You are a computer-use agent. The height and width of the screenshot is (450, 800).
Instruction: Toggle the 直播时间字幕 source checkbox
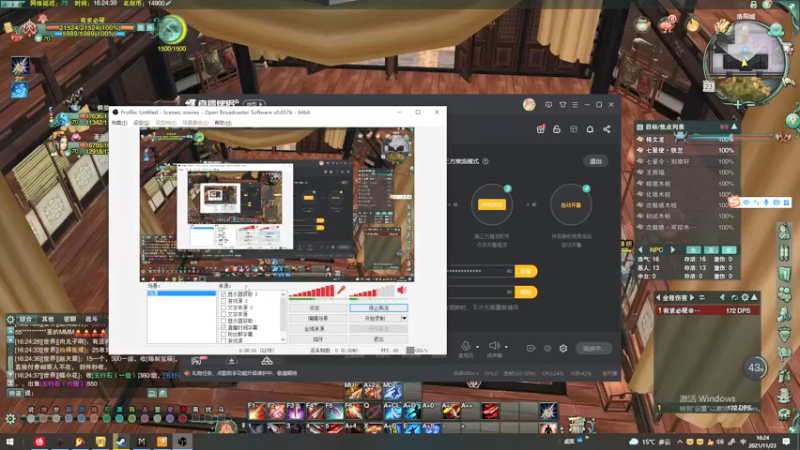[223, 328]
